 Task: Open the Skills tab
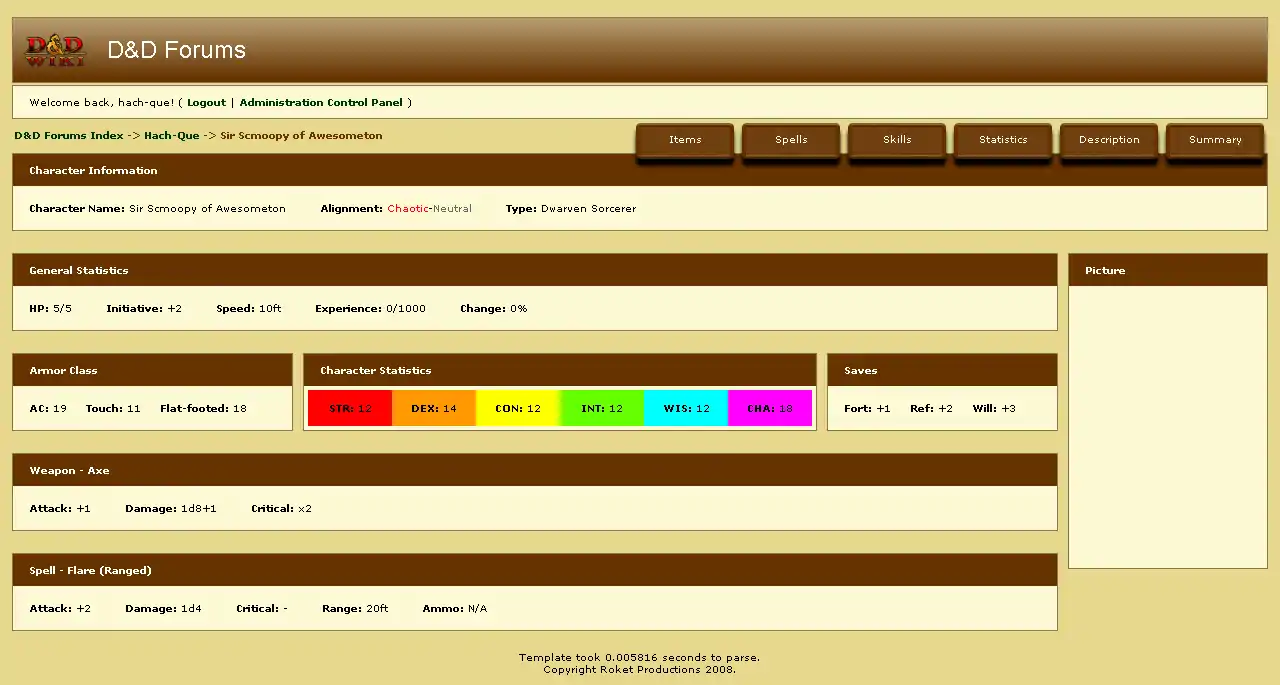click(x=897, y=140)
